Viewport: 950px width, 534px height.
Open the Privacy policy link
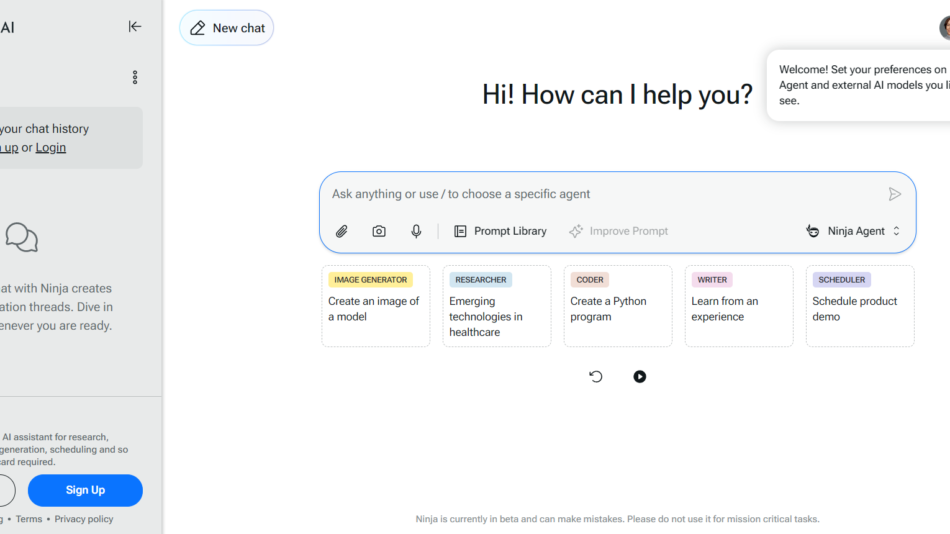click(84, 519)
